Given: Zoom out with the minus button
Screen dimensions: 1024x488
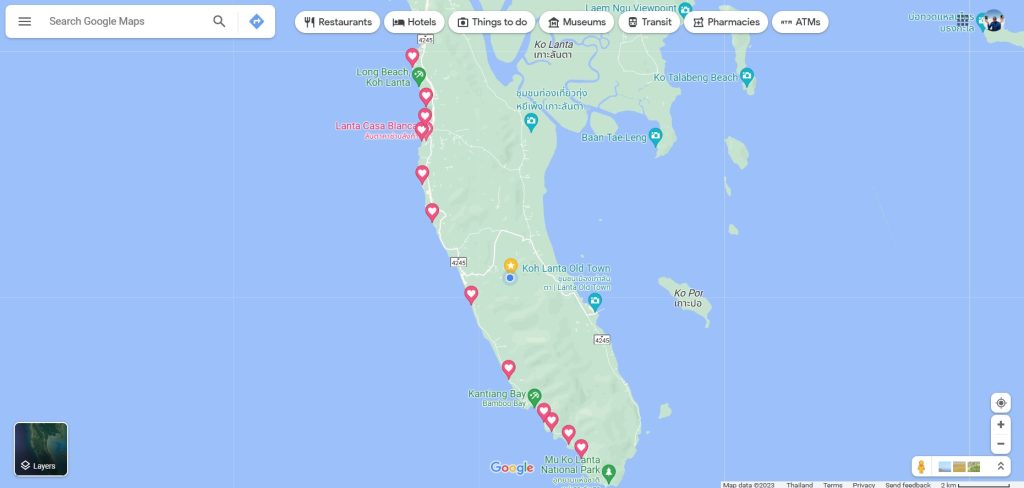Looking at the screenshot, I should (x=1000, y=444).
